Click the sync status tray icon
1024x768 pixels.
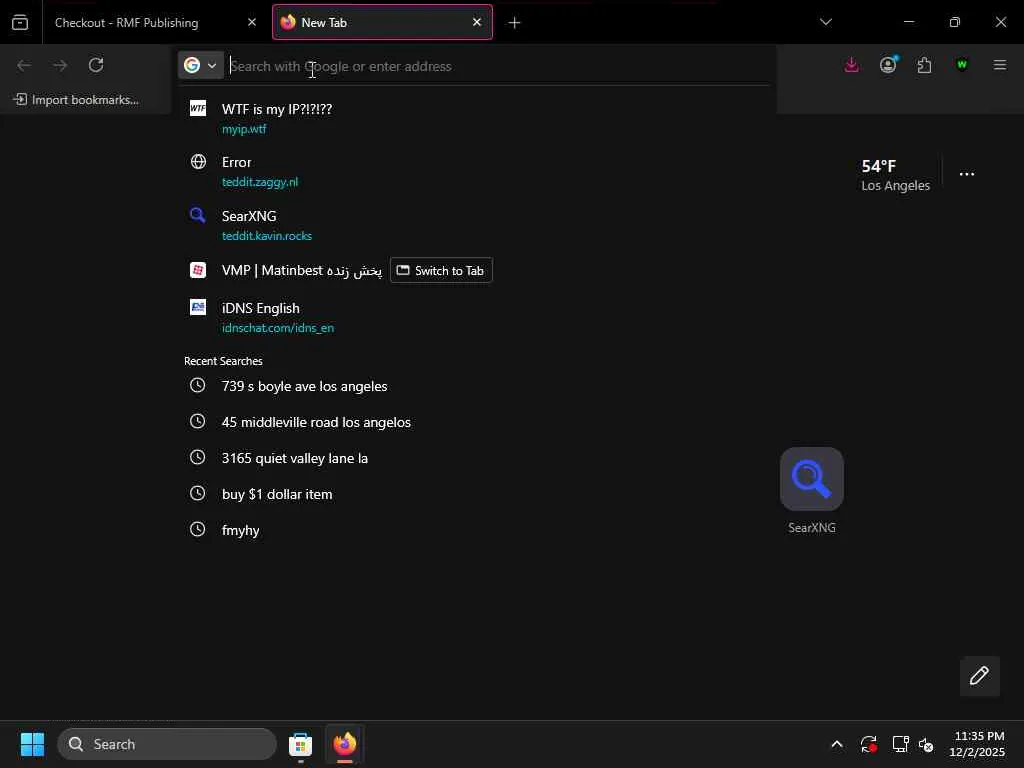(869, 744)
